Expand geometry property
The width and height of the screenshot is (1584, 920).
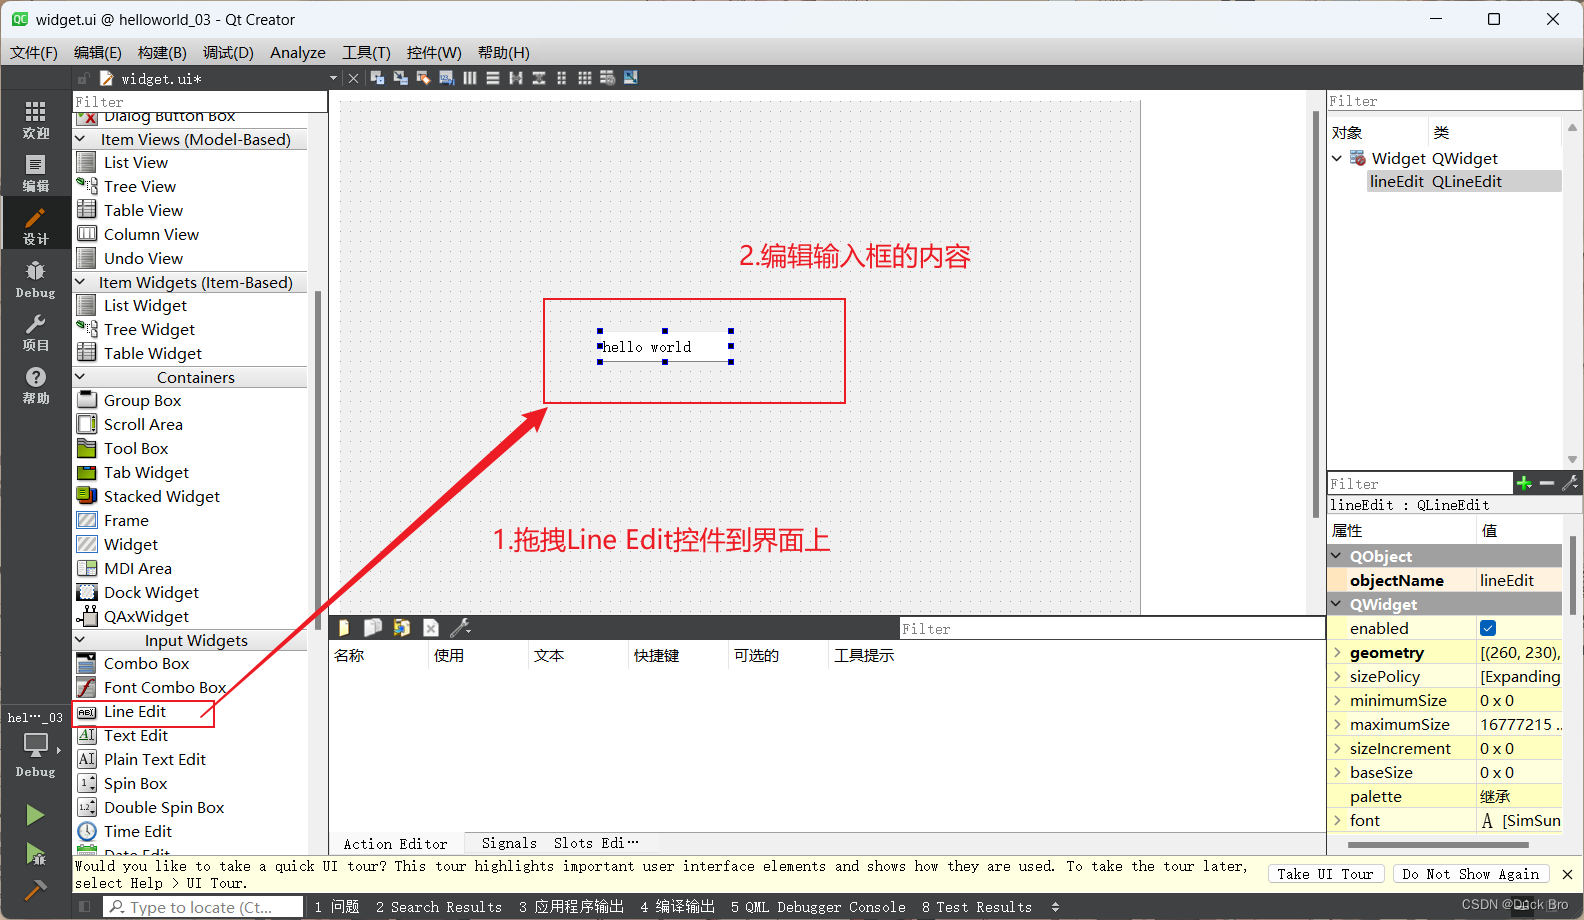click(1337, 652)
